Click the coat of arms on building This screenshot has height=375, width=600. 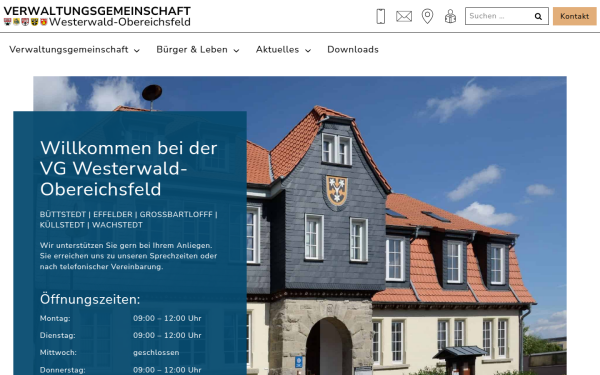click(337, 191)
